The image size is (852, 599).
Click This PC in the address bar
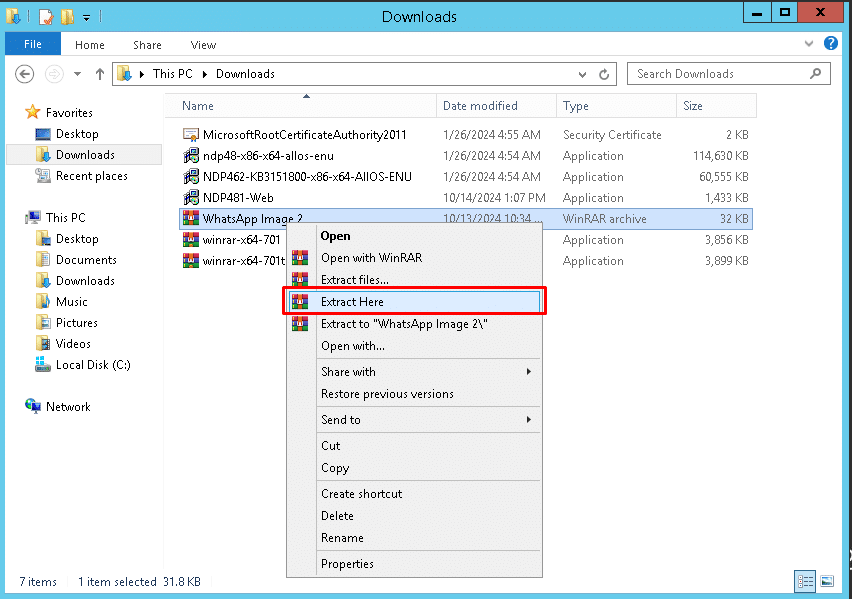coord(173,74)
